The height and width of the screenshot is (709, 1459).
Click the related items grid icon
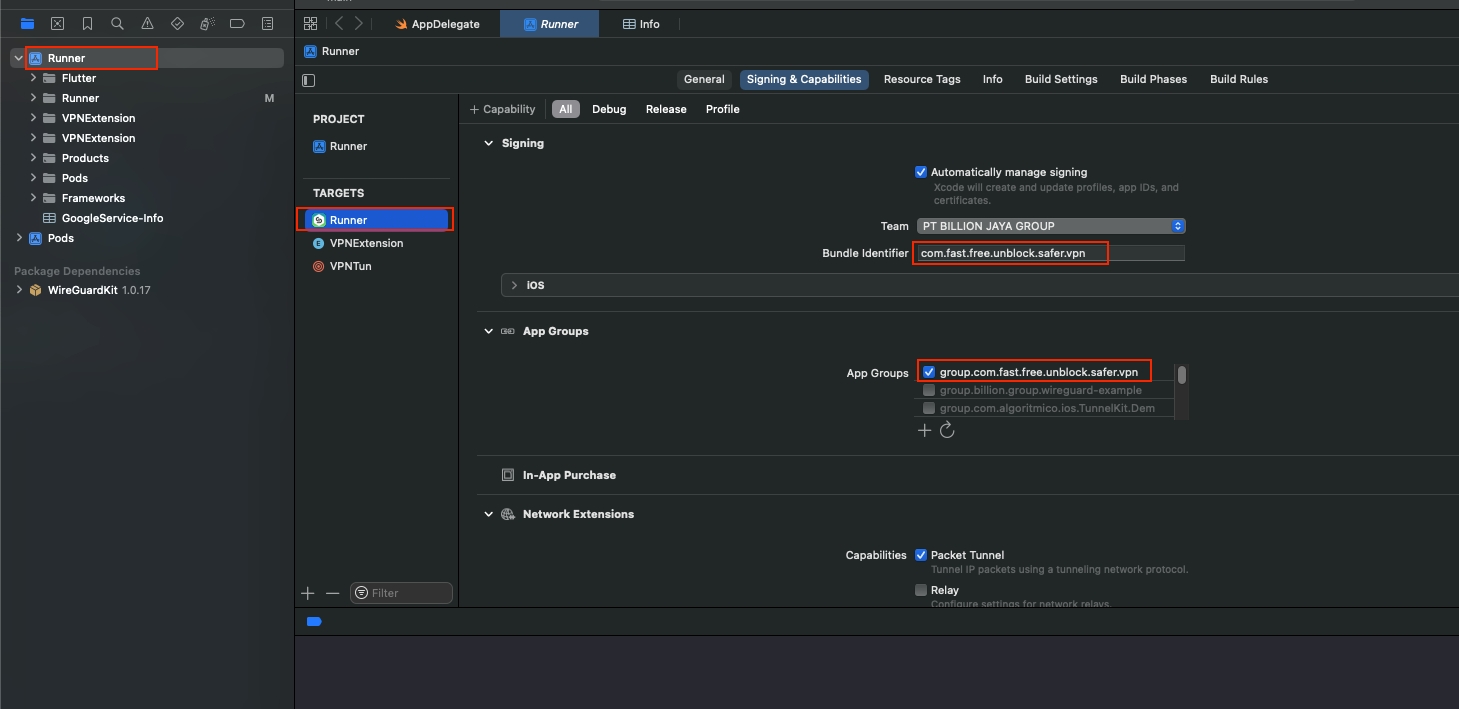pyautogui.click(x=310, y=24)
